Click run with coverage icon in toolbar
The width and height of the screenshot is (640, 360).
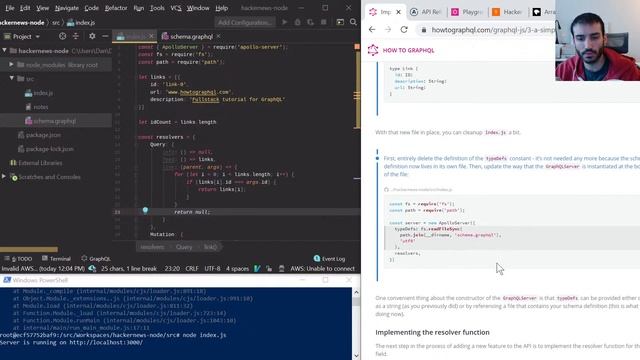(x=311, y=22)
